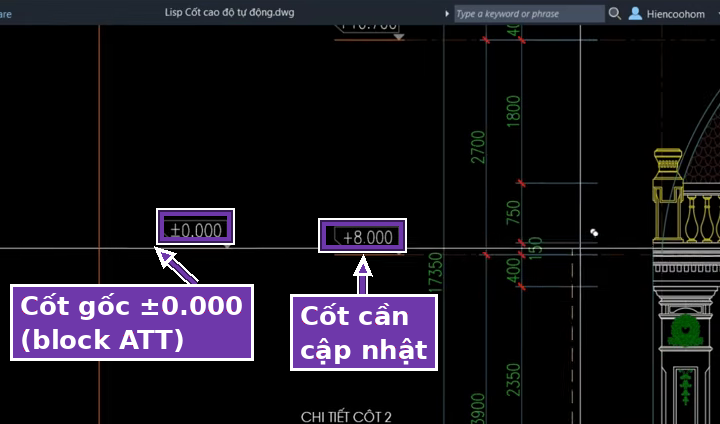Image resolution: width=720 pixels, height=424 pixels.
Task: Select the +8.000 elevation block text
Action: [368, 237]
